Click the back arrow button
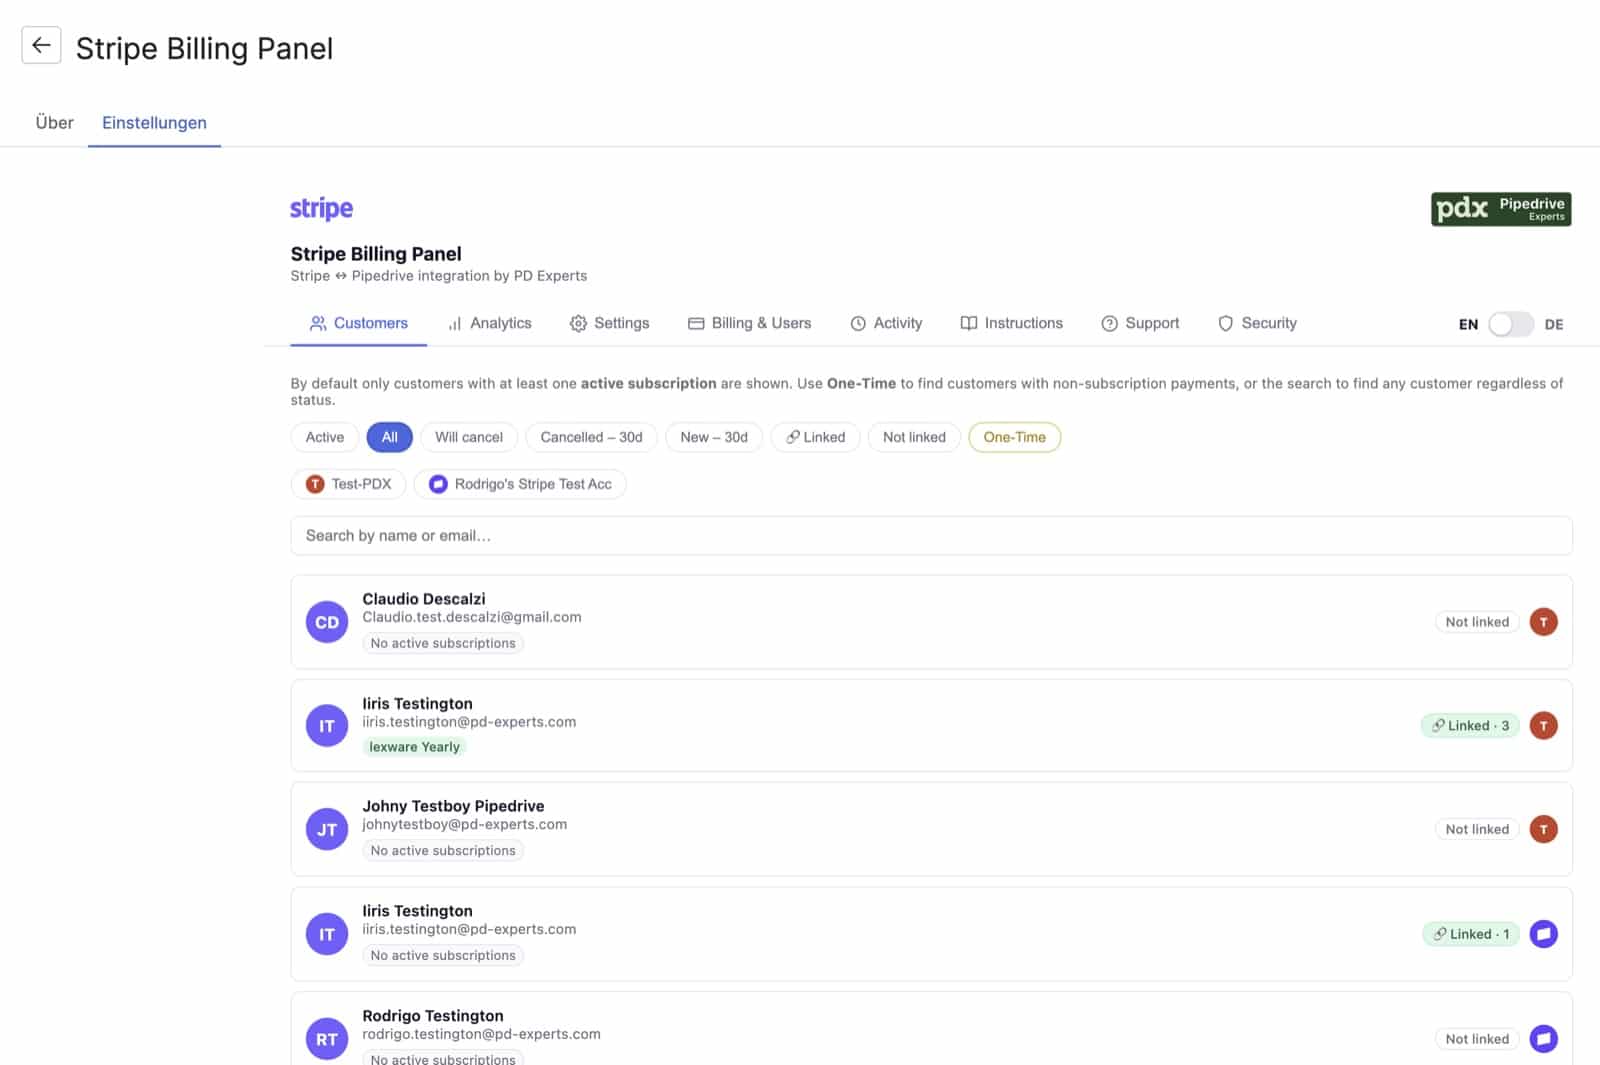Viewport: 1600px width, 1065px height. [x=41, y=45]
